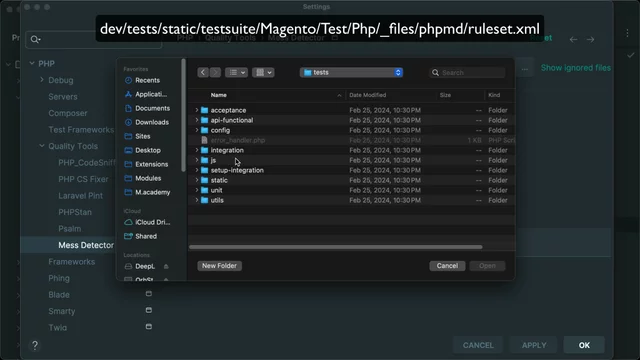The image size is (640, 360).
Task: Click OK in Settings window
Action: coord(584,345)
